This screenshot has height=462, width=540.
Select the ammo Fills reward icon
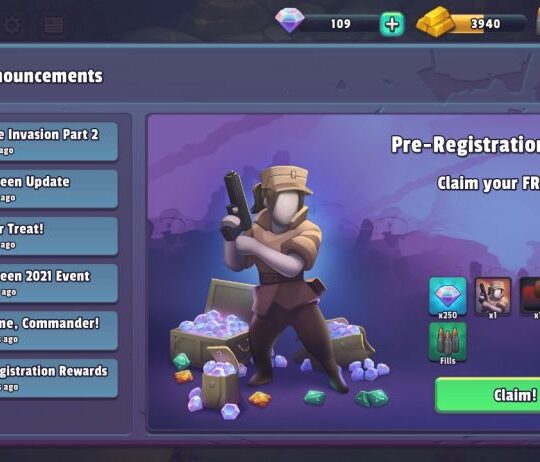pos(448,343)
